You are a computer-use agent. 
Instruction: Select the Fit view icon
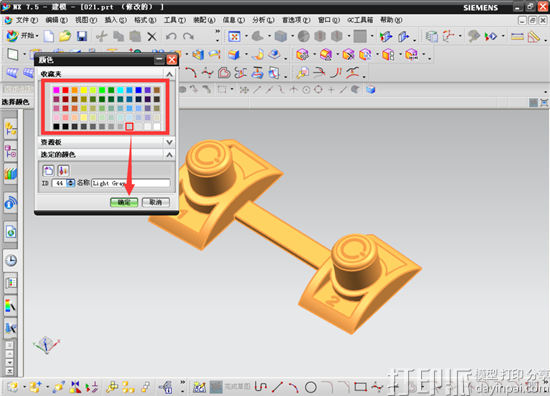[234, 36]
